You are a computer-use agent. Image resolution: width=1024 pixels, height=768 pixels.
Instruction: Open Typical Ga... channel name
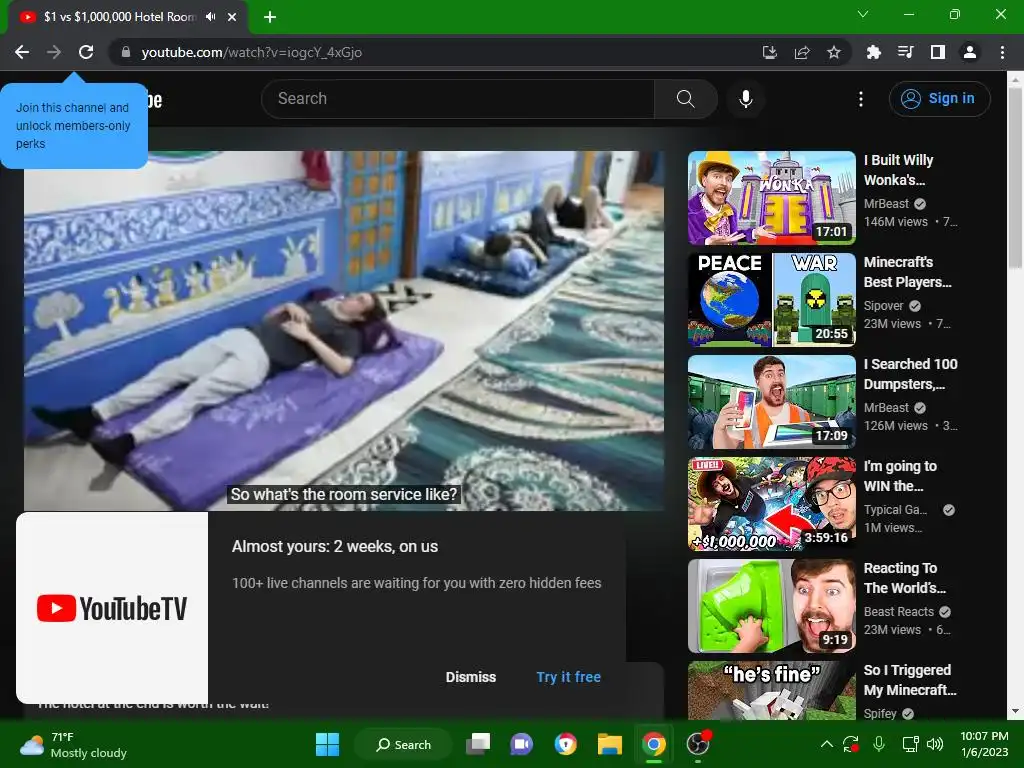coord(895,509)
